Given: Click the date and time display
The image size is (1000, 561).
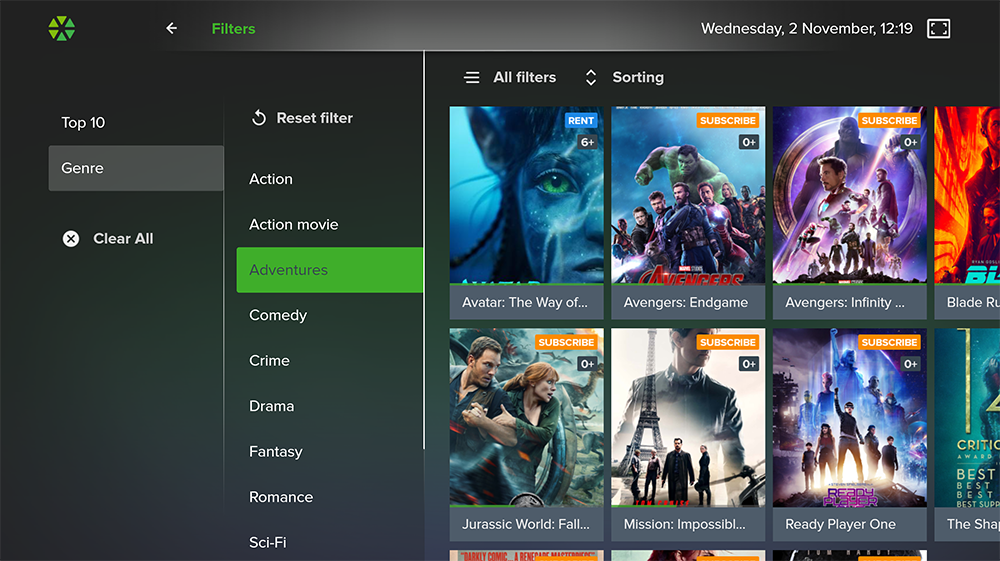Looking at the screenshot, I should (x=807, y=29).
